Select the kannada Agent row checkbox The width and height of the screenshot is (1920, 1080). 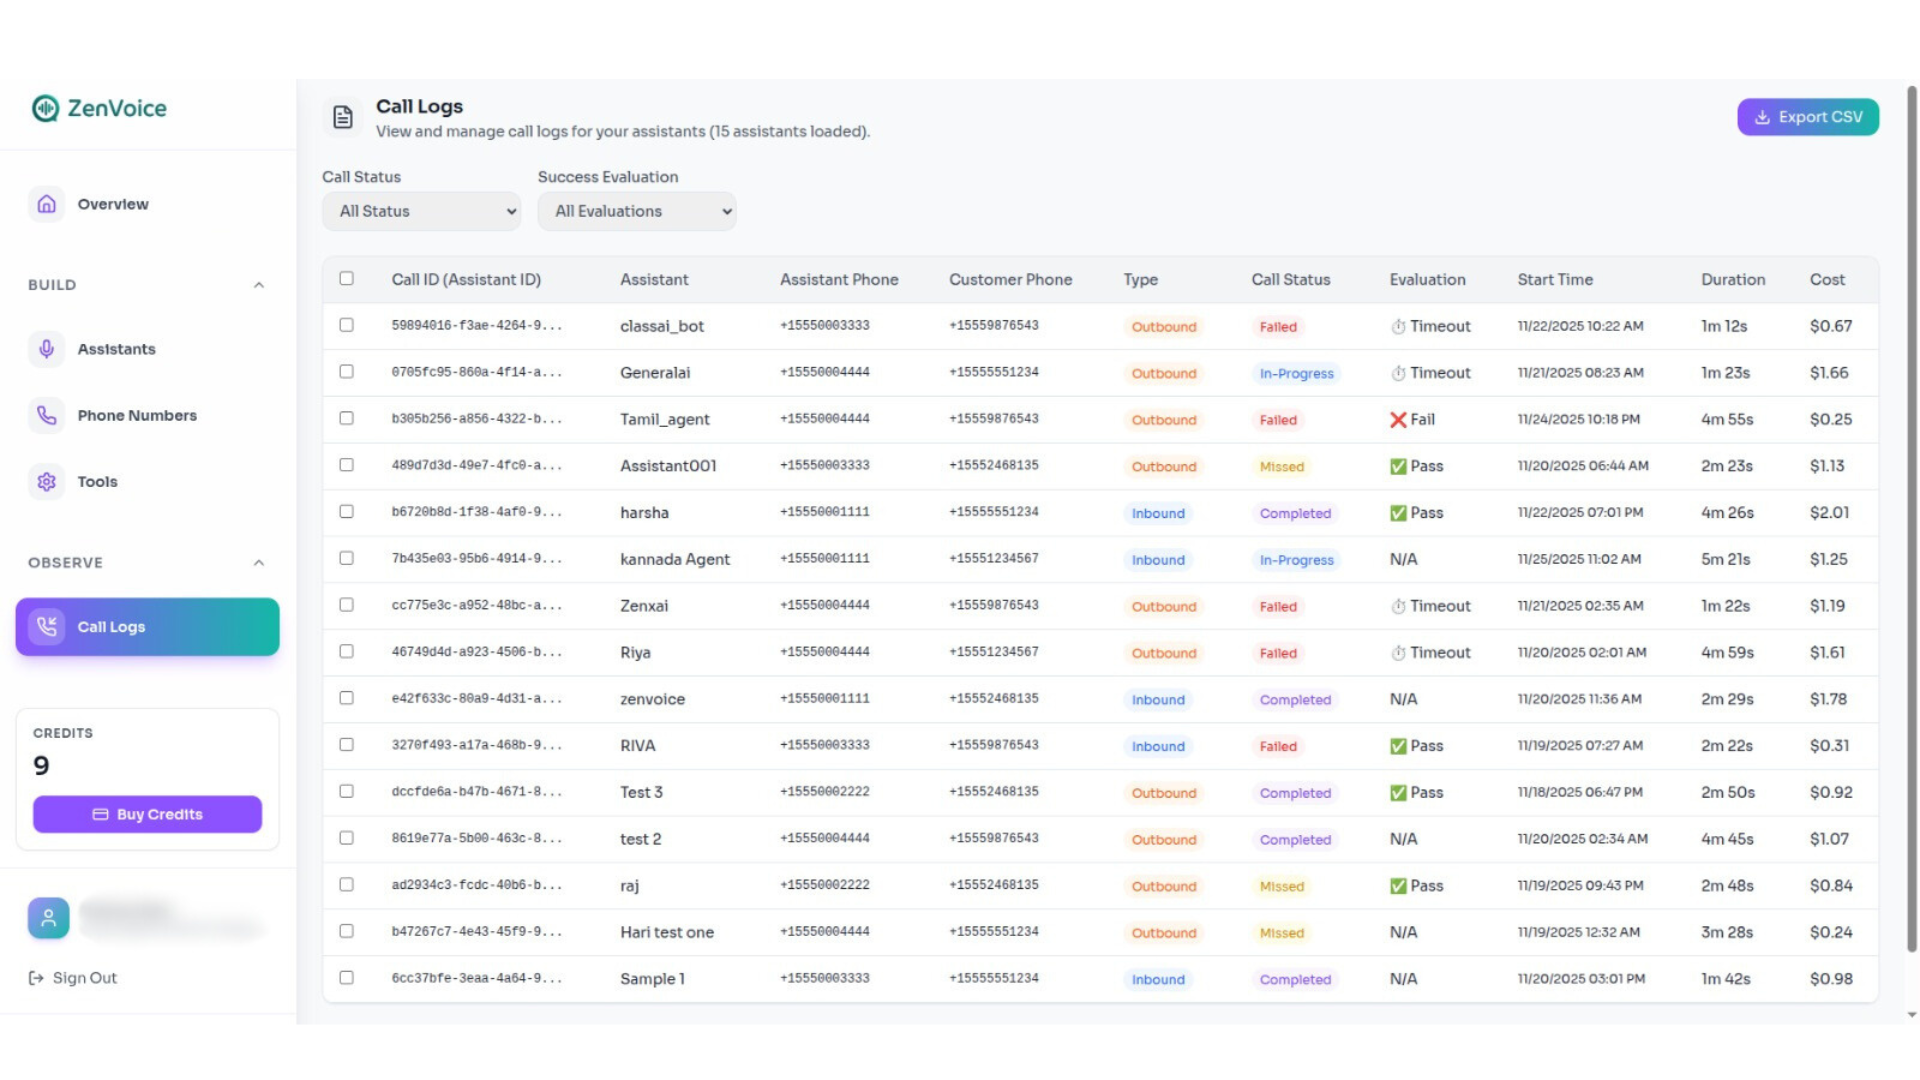click(346, 558)
